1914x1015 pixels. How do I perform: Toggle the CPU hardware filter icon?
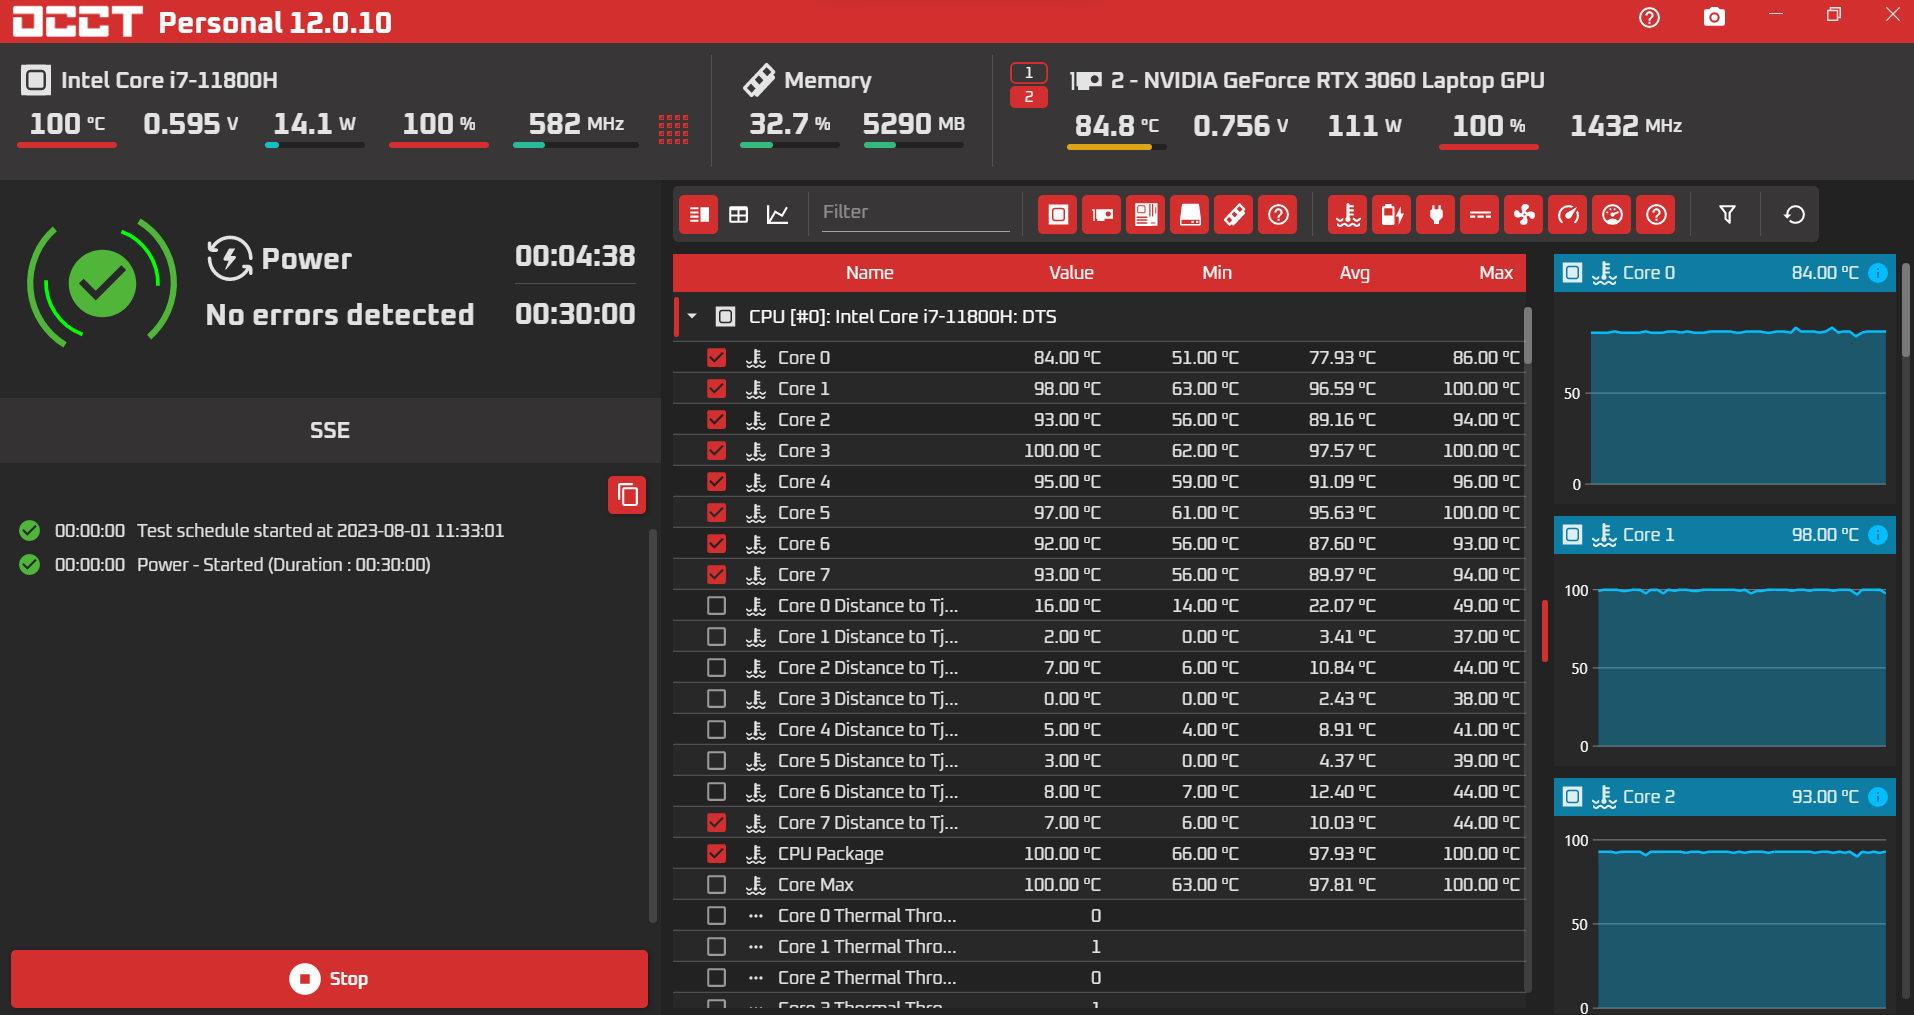point(1058,214)
